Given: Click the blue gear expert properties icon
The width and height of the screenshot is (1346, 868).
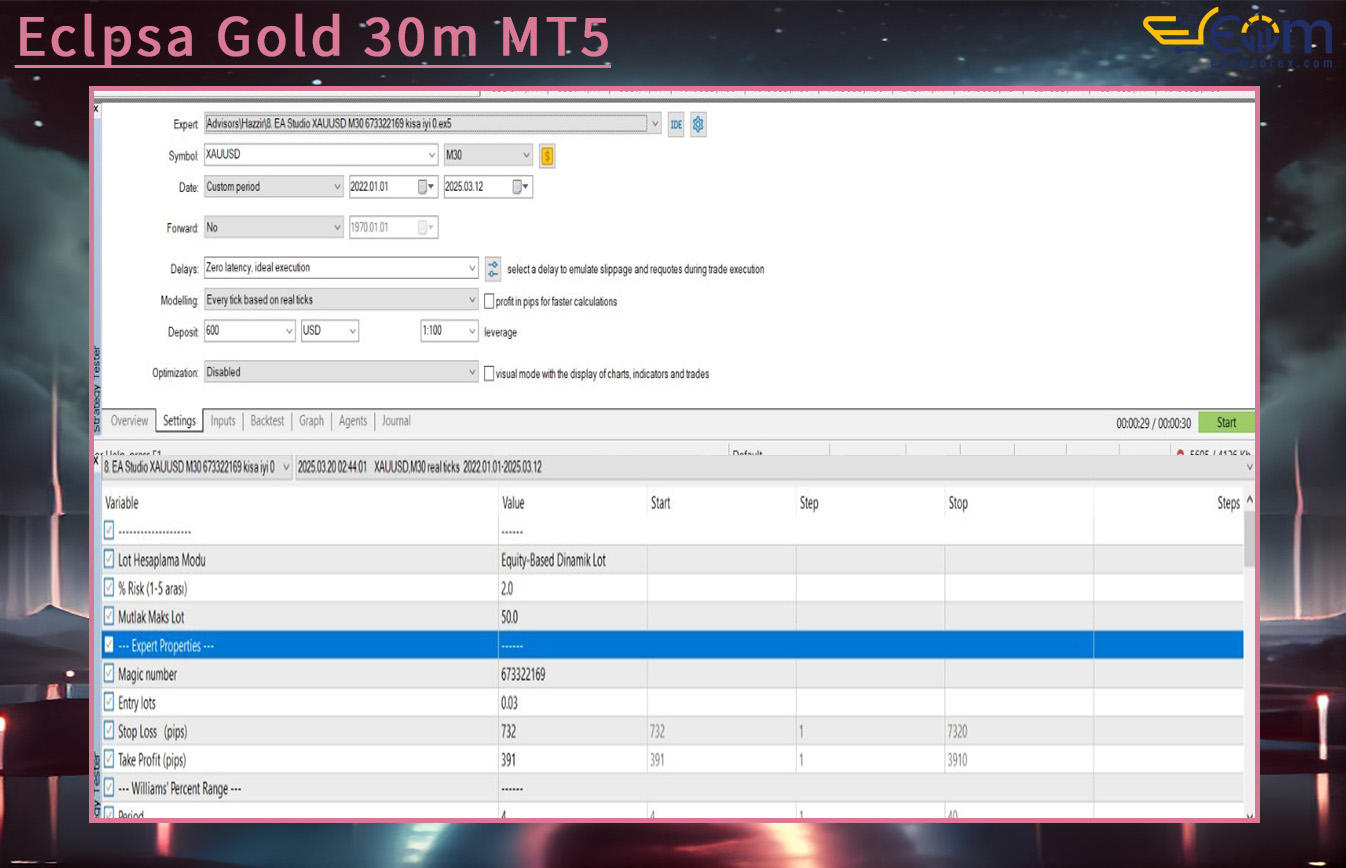Looking at the screenshot, I should pyautogui.click(x=698, y=125).
